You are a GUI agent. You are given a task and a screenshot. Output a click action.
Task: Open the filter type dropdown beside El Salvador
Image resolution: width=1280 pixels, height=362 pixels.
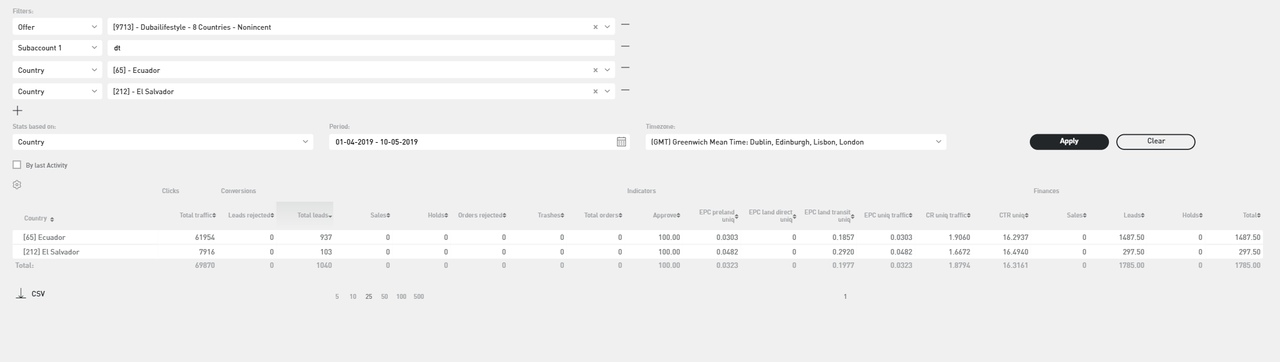point(57,91)
